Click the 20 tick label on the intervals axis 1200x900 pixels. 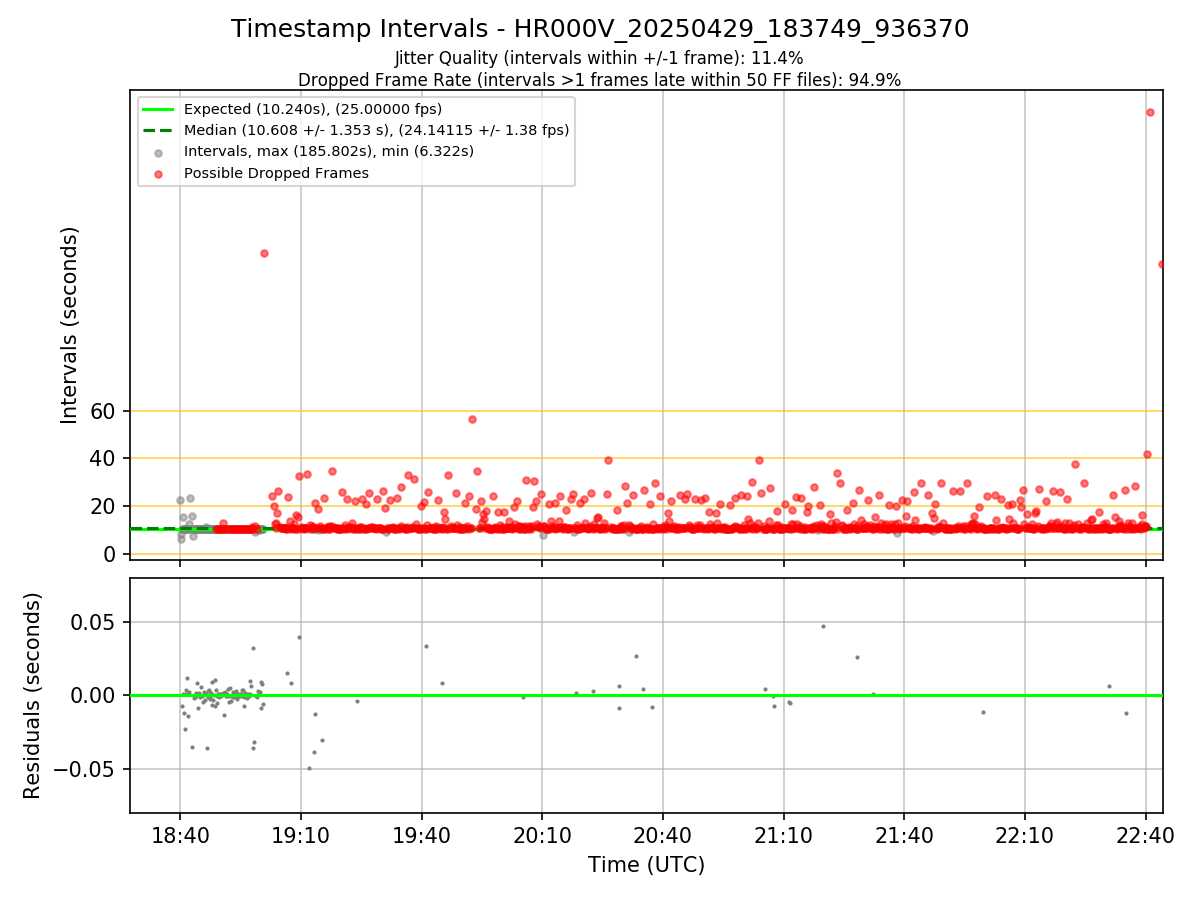[x=104, y=506]
